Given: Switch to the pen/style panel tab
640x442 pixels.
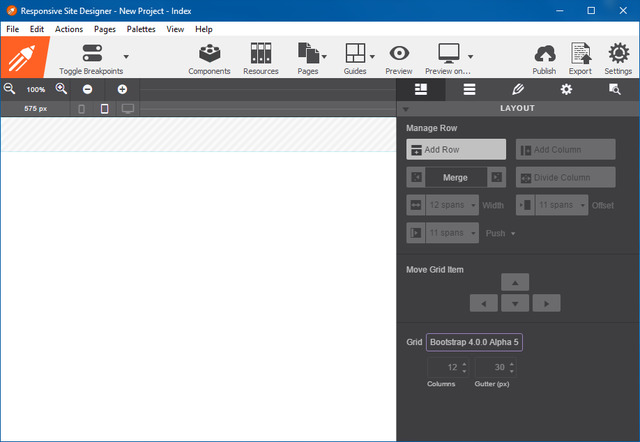Looking at the screenshot, I should [517, 89].
